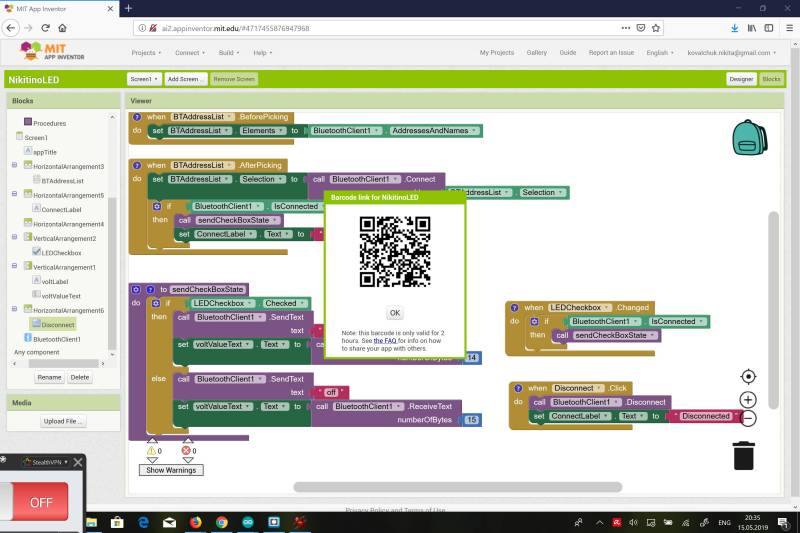Open help icon on Disconnect.Click block
Viewport: 800px width, 533px height.
(x=518, y=388)
